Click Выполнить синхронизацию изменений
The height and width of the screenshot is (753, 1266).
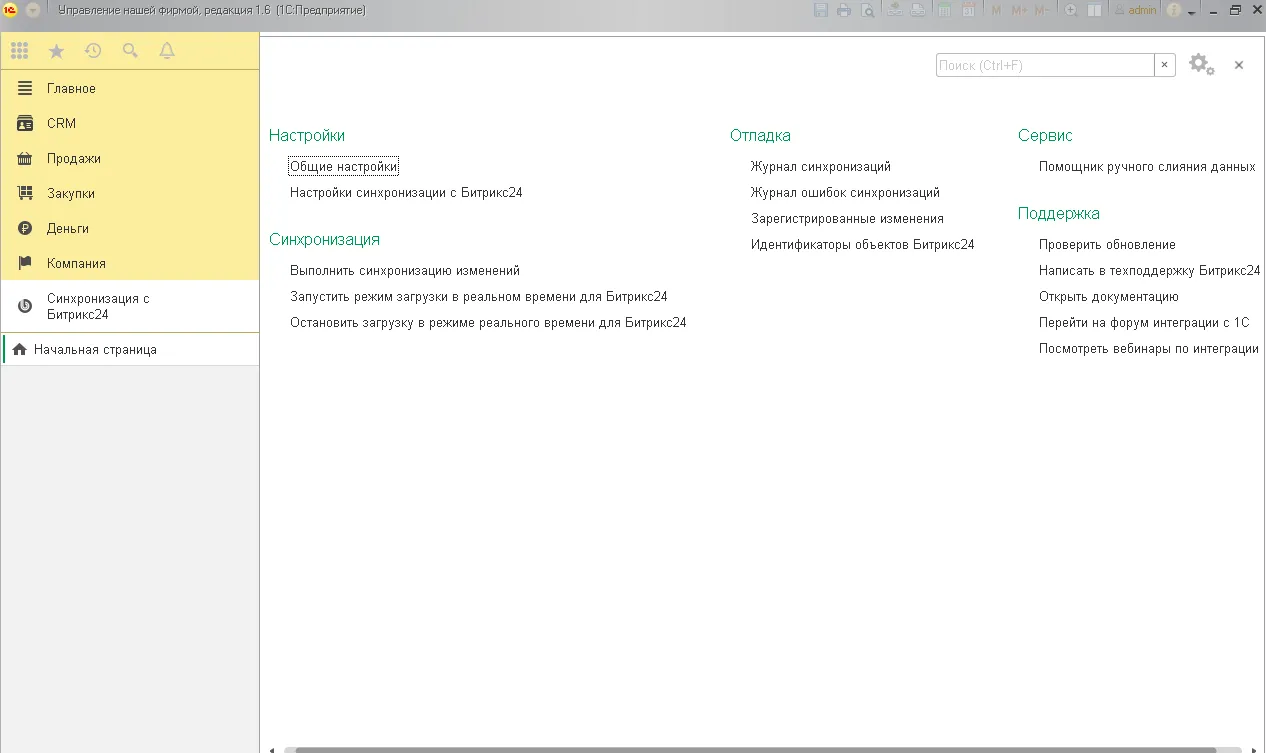pos(404,271)
